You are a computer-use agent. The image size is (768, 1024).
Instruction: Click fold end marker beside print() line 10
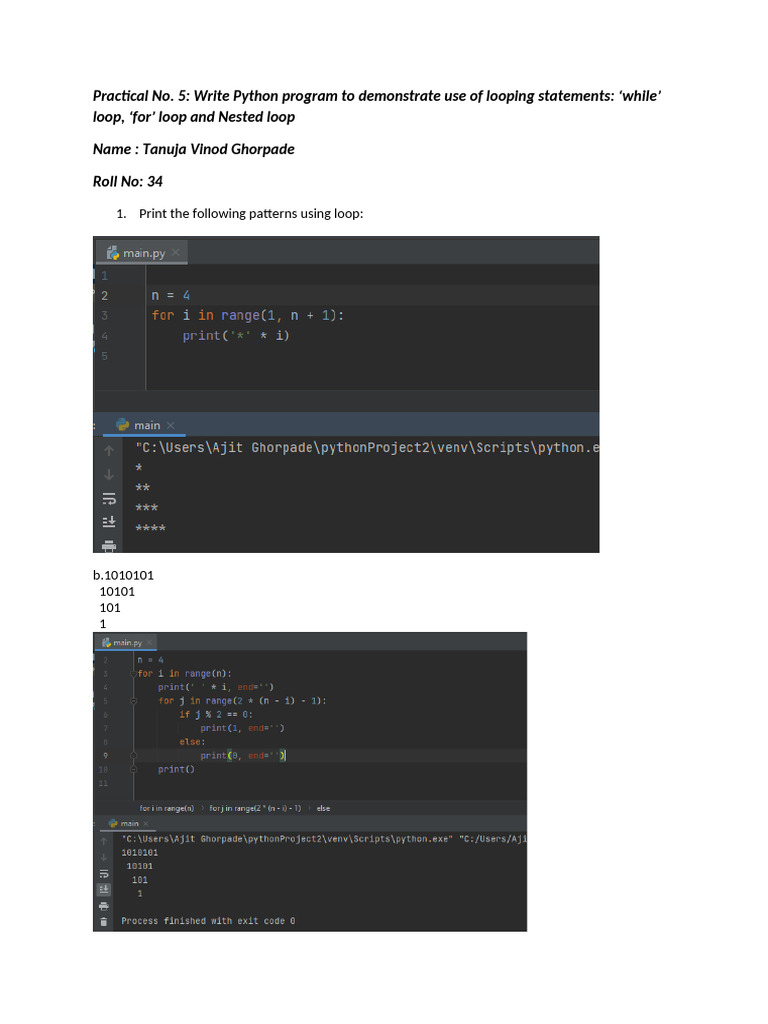pos(133,770)
